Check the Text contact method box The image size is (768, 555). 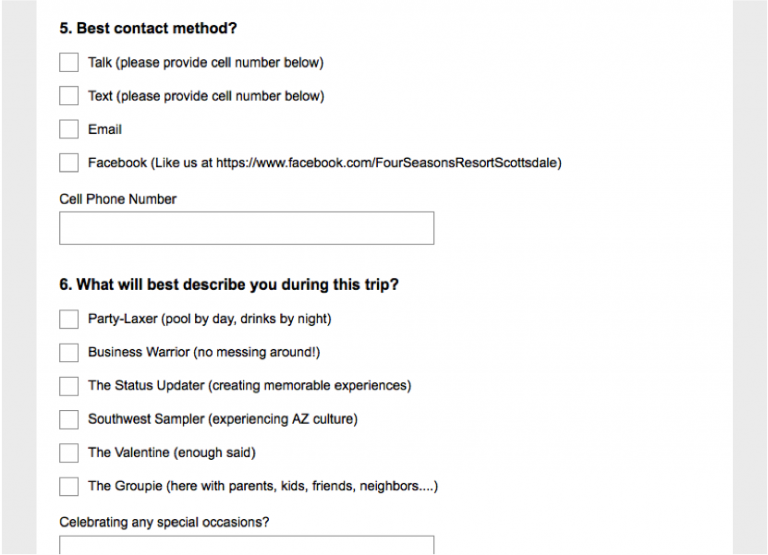click(69, 96)
